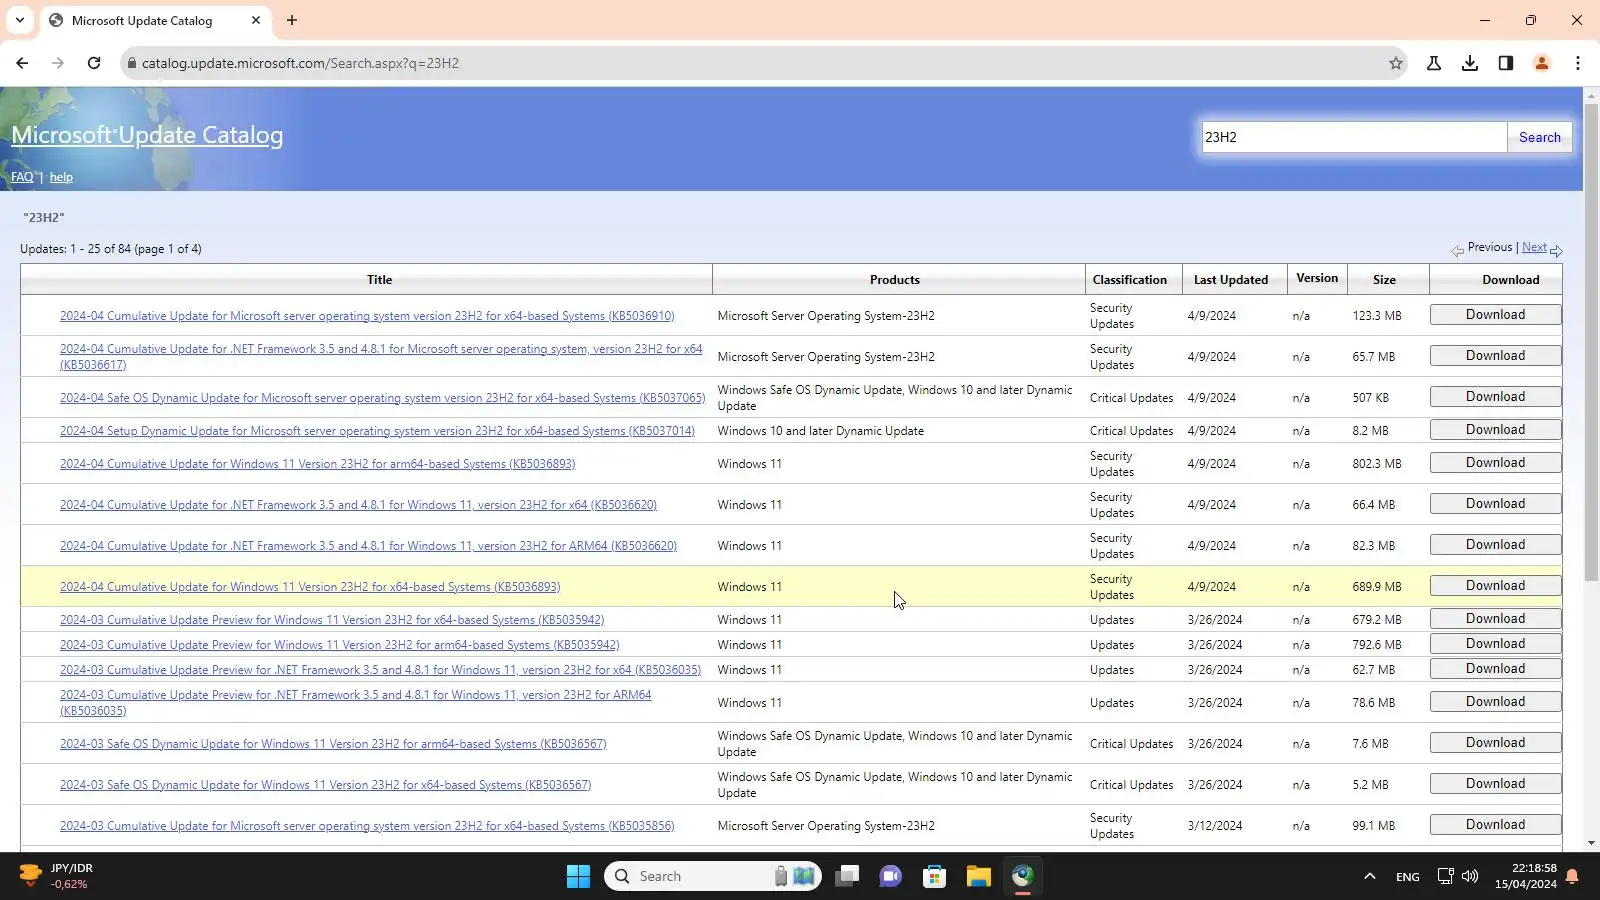
Task: Open the Microsoft Update Catalog home link
Action: tap(147, 135)
